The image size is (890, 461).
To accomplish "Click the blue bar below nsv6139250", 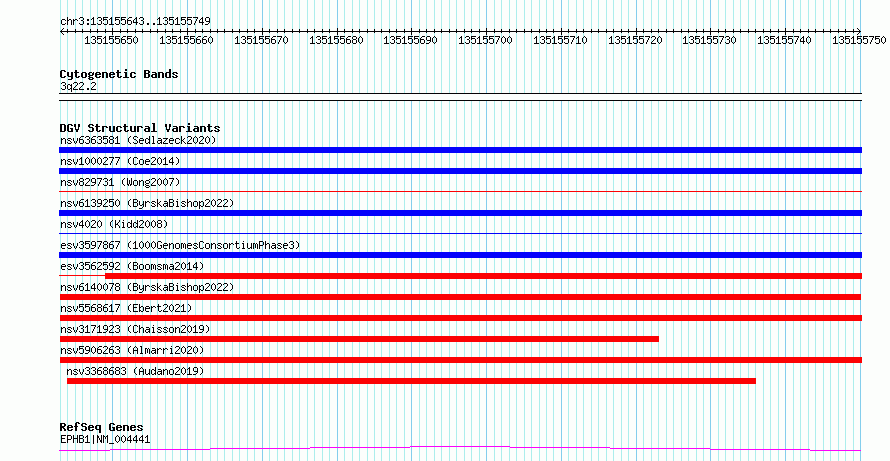I will 460,213.
